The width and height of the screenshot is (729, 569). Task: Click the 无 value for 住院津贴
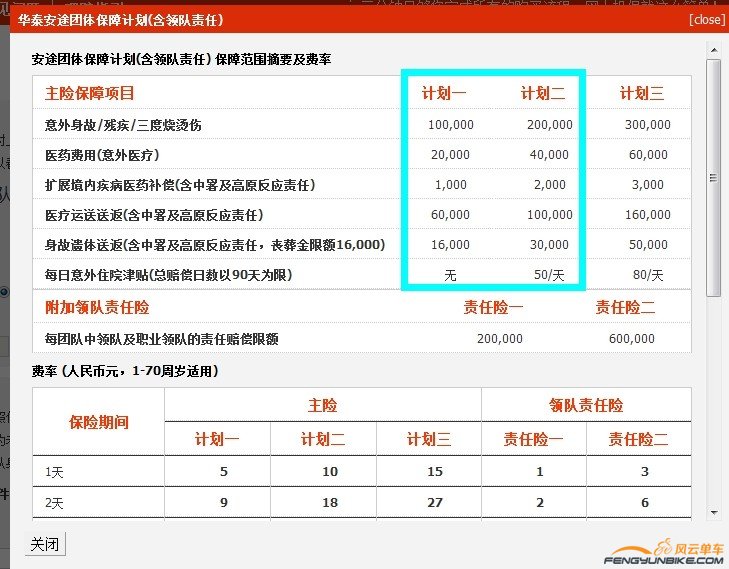450,275
